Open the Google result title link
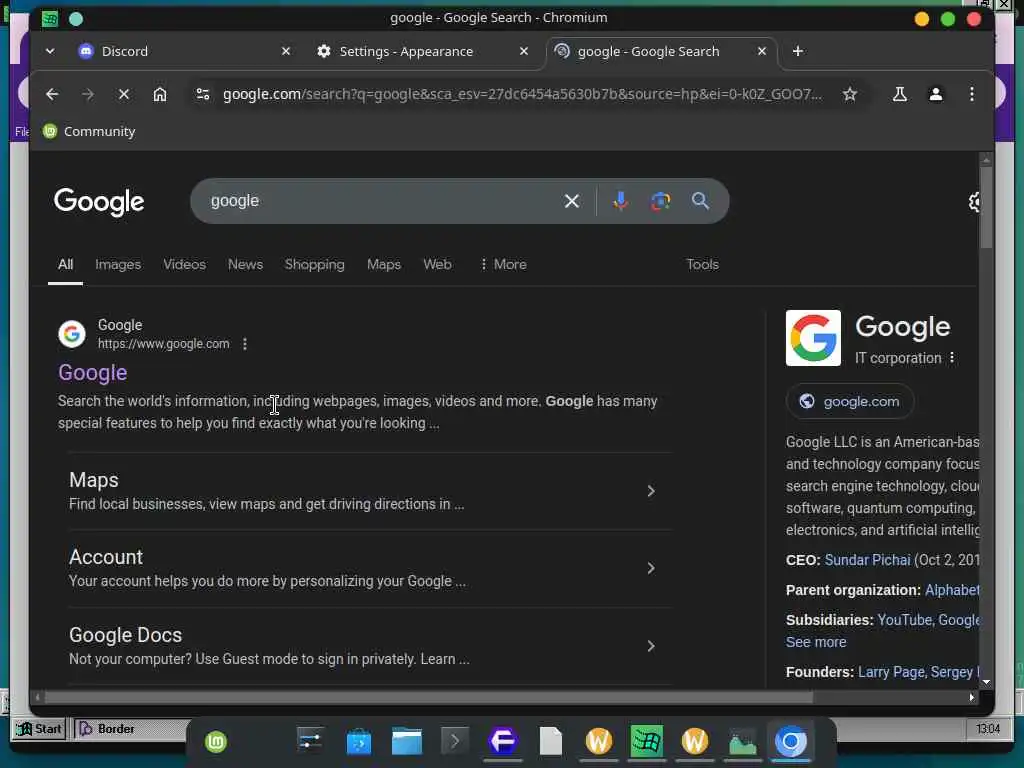This screenshot has width=1024, height=768. click(x=93, y=372)
